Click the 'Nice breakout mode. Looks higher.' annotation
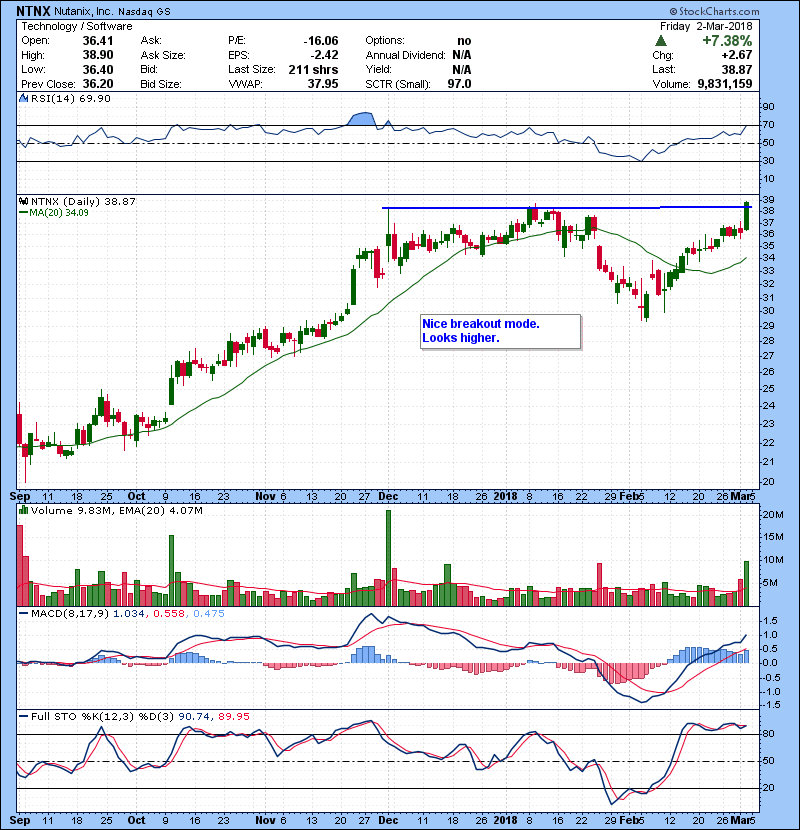 [x=500, y=331]
